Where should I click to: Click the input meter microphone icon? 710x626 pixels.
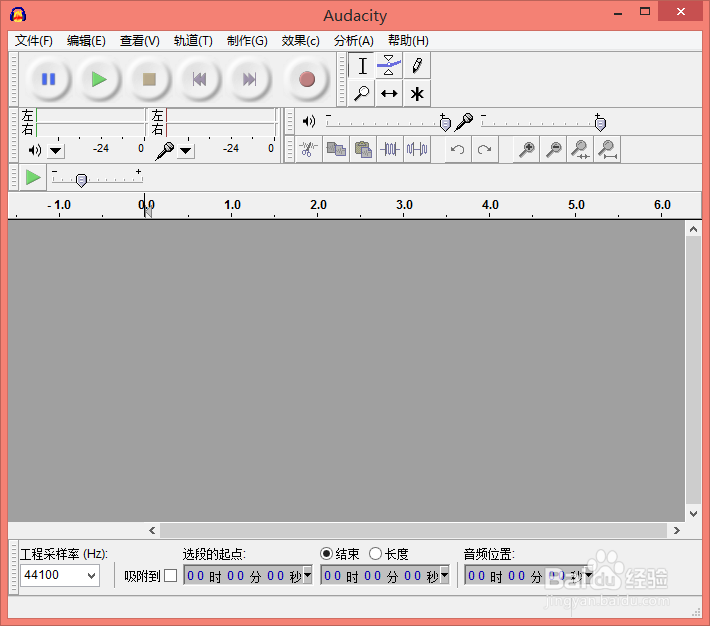pos(164,151)
